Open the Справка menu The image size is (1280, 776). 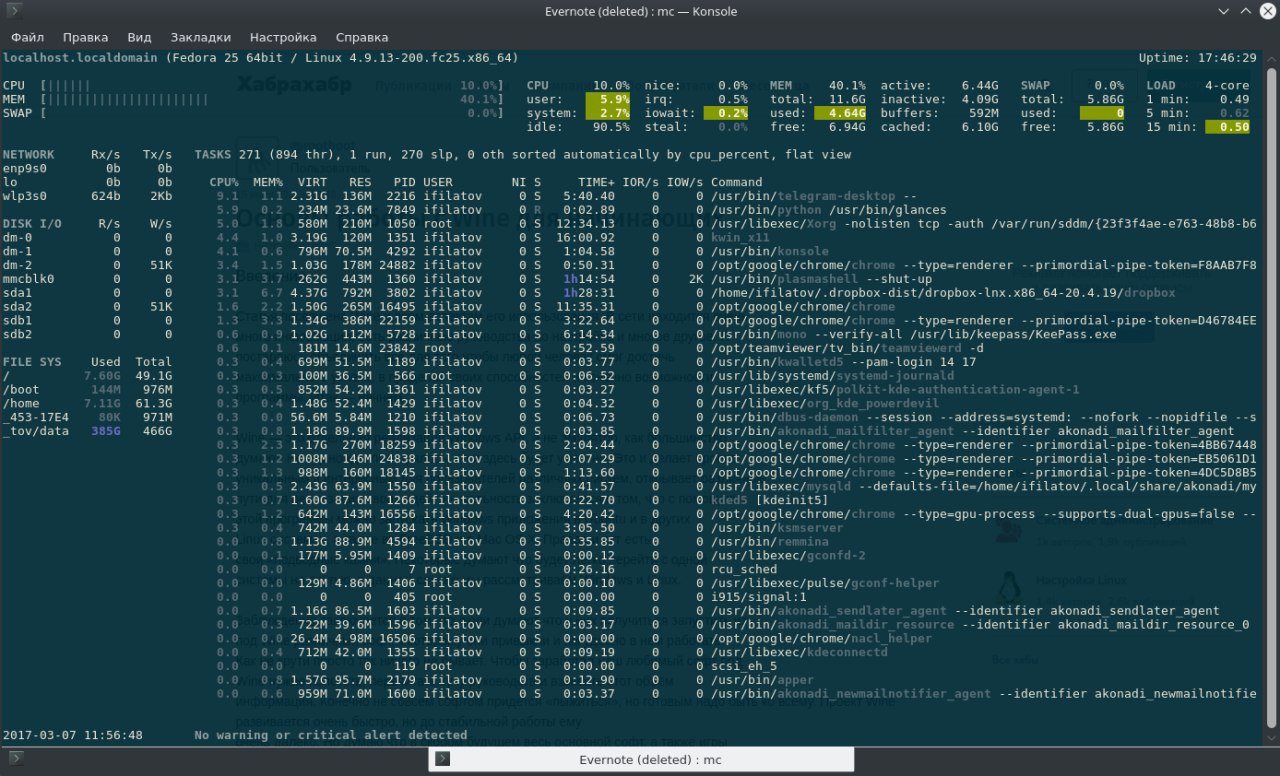[362, 37]
